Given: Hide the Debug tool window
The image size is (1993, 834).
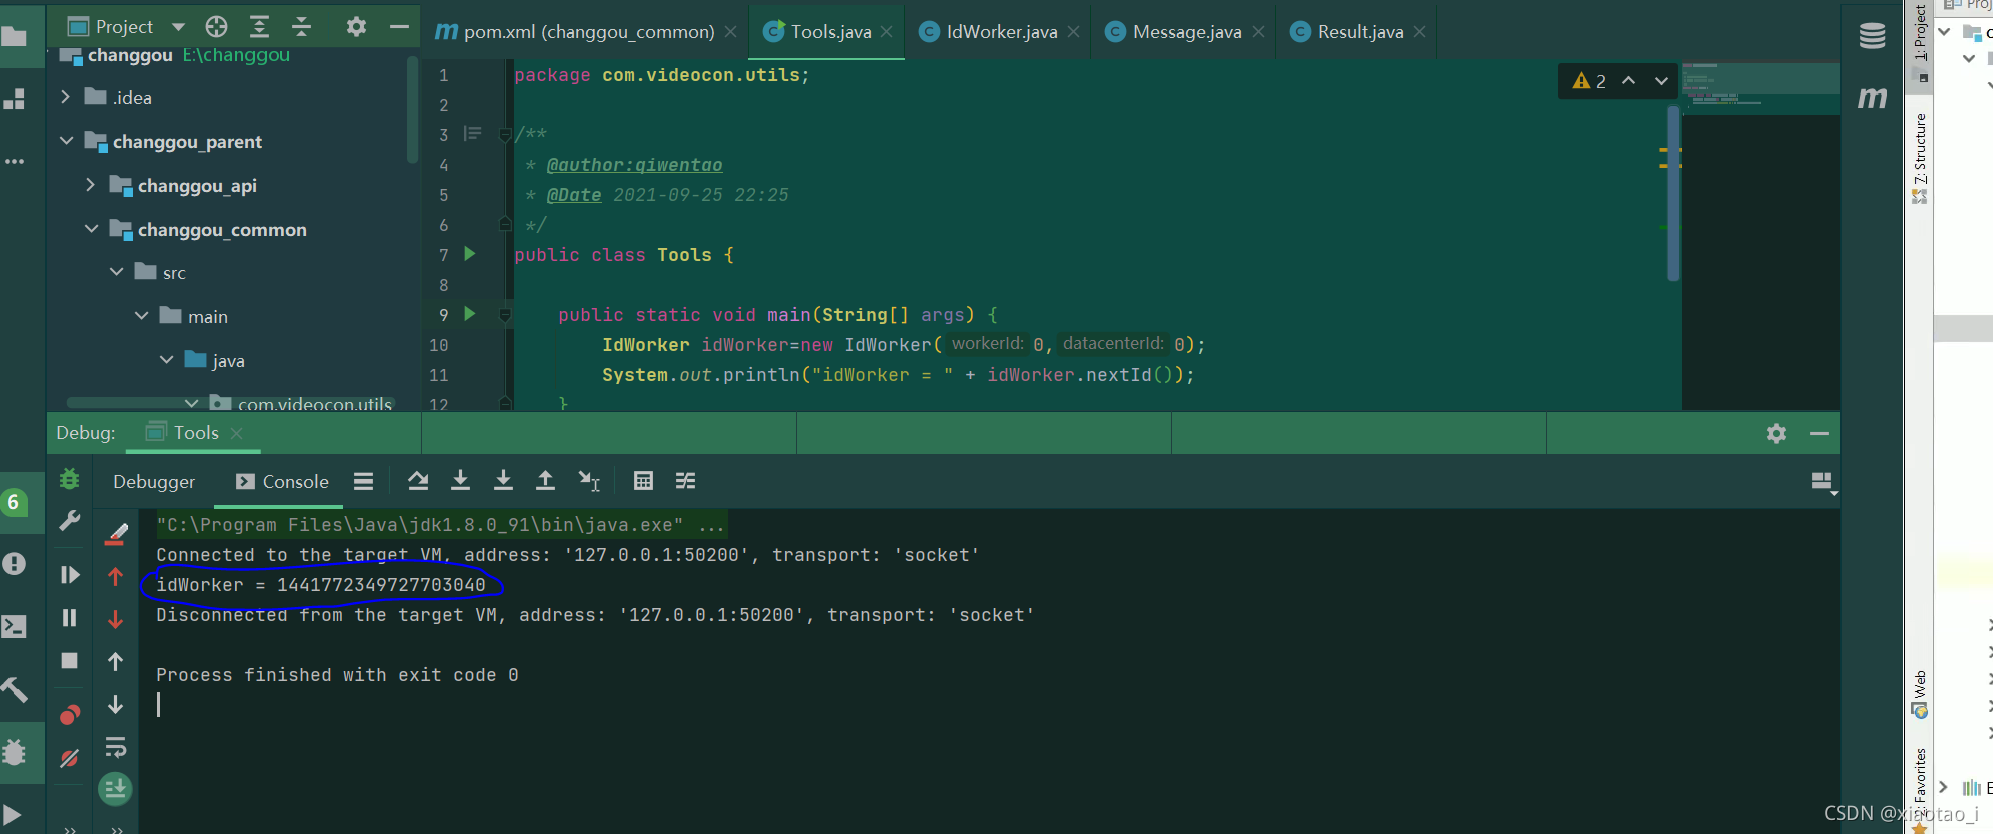Looking at the screenshot, I should point(1819,433).
